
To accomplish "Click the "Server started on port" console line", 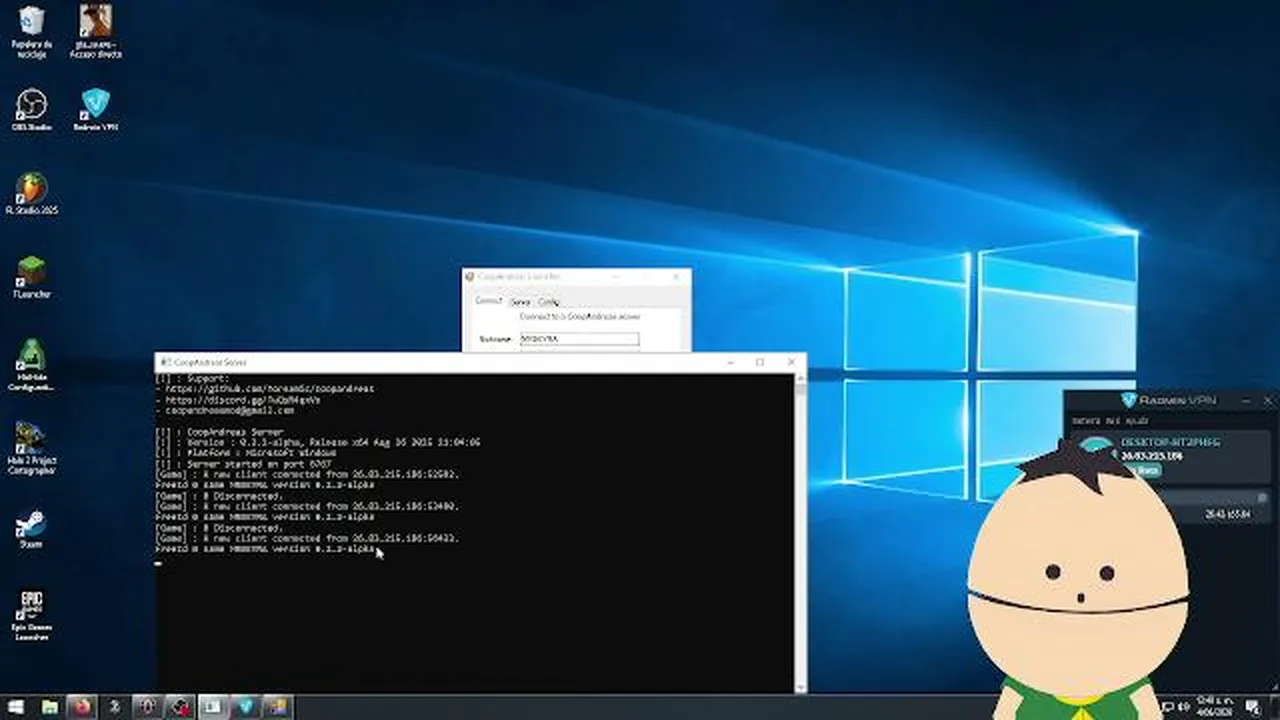I will pyautogui.click(x=243, y=464).
